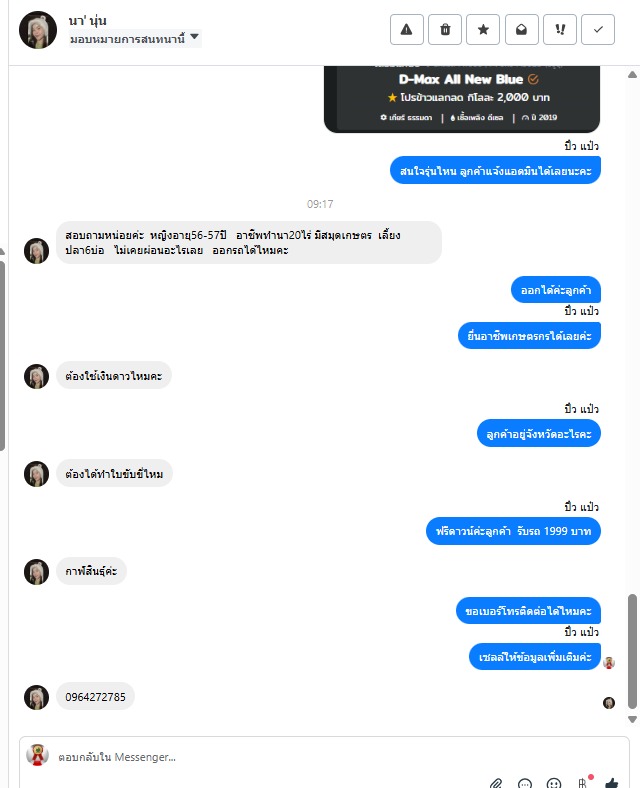The width and height of the screenshot is (640, 788).
Task: Star this conversation for follow up
Action: [483, 30]
